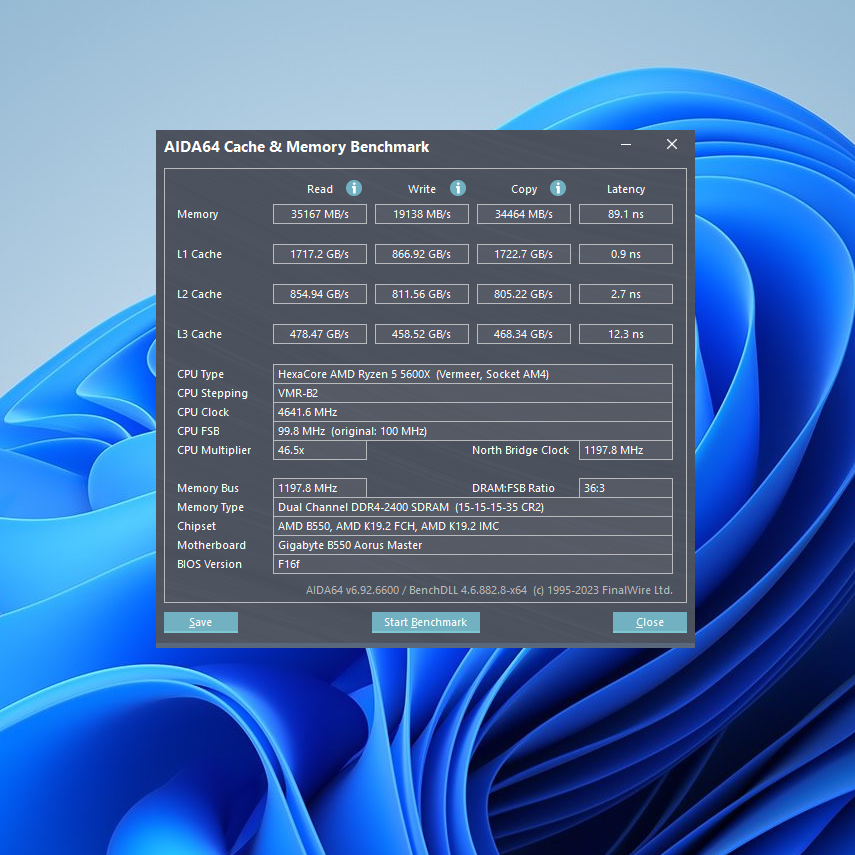Click the CPU Type field showing Ryzen 5 5600X

[472, 374]
